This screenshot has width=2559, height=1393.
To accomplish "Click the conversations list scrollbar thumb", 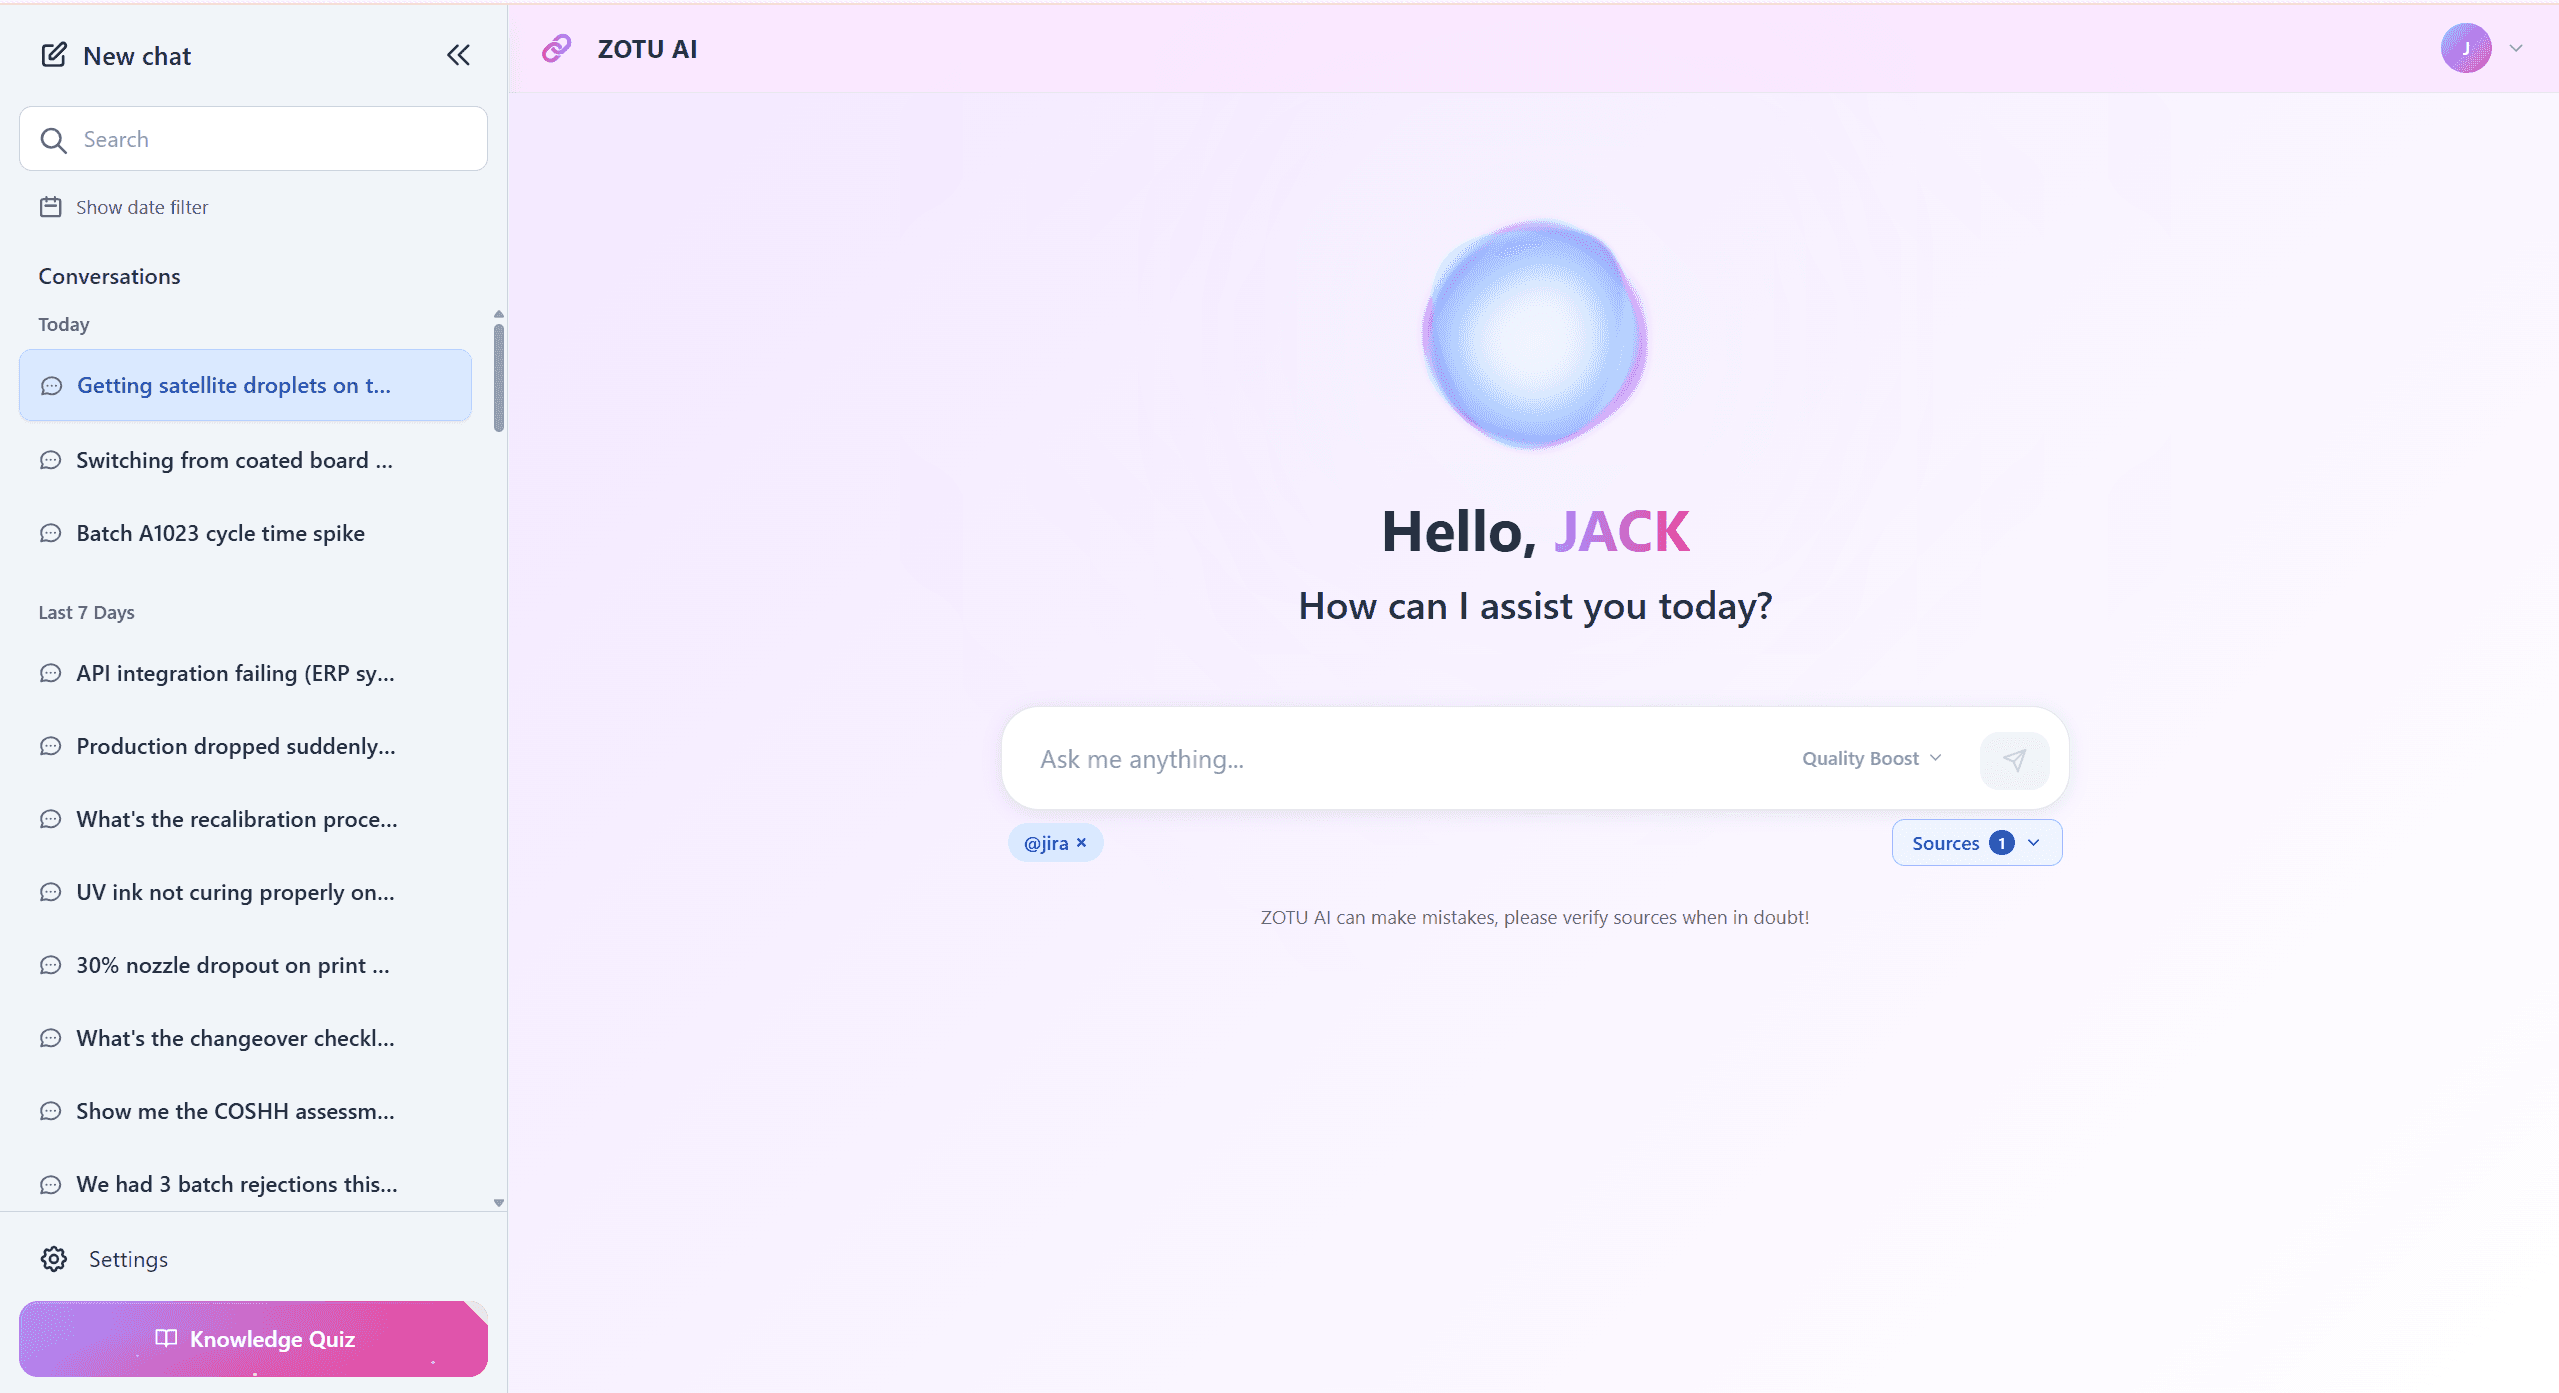I will pyautogui.click(x=499, y=378).
